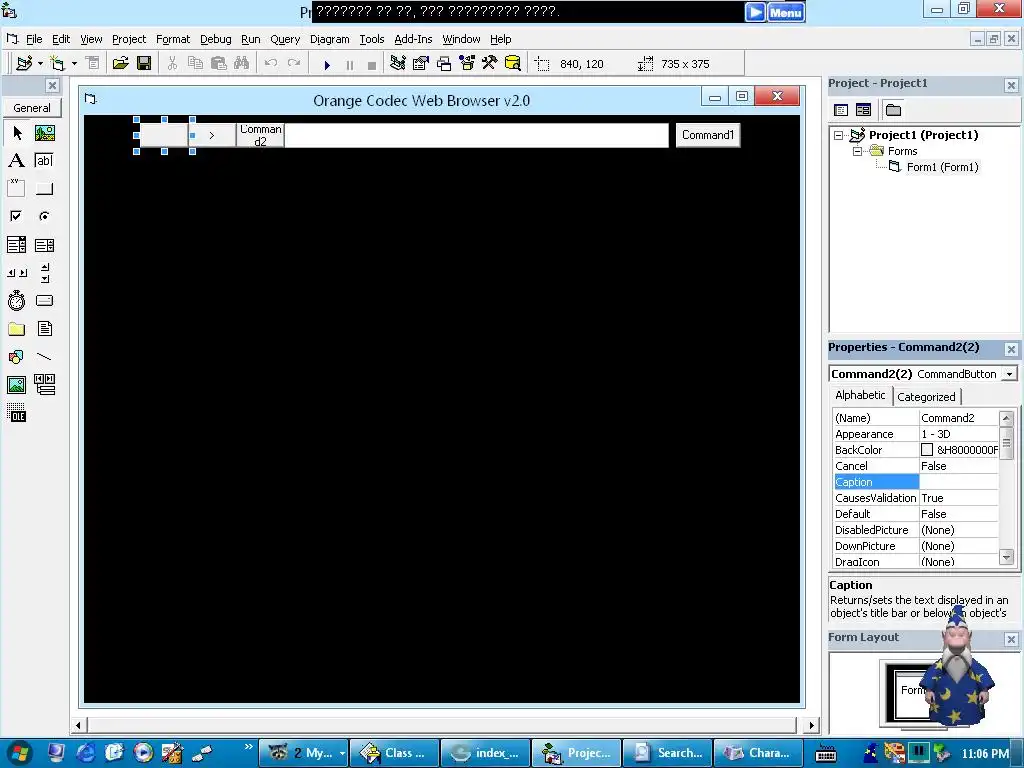Click Command1 button on form
Viewport: 1024px width, 768px height.
pyautogui.click(x=708, y=135)
